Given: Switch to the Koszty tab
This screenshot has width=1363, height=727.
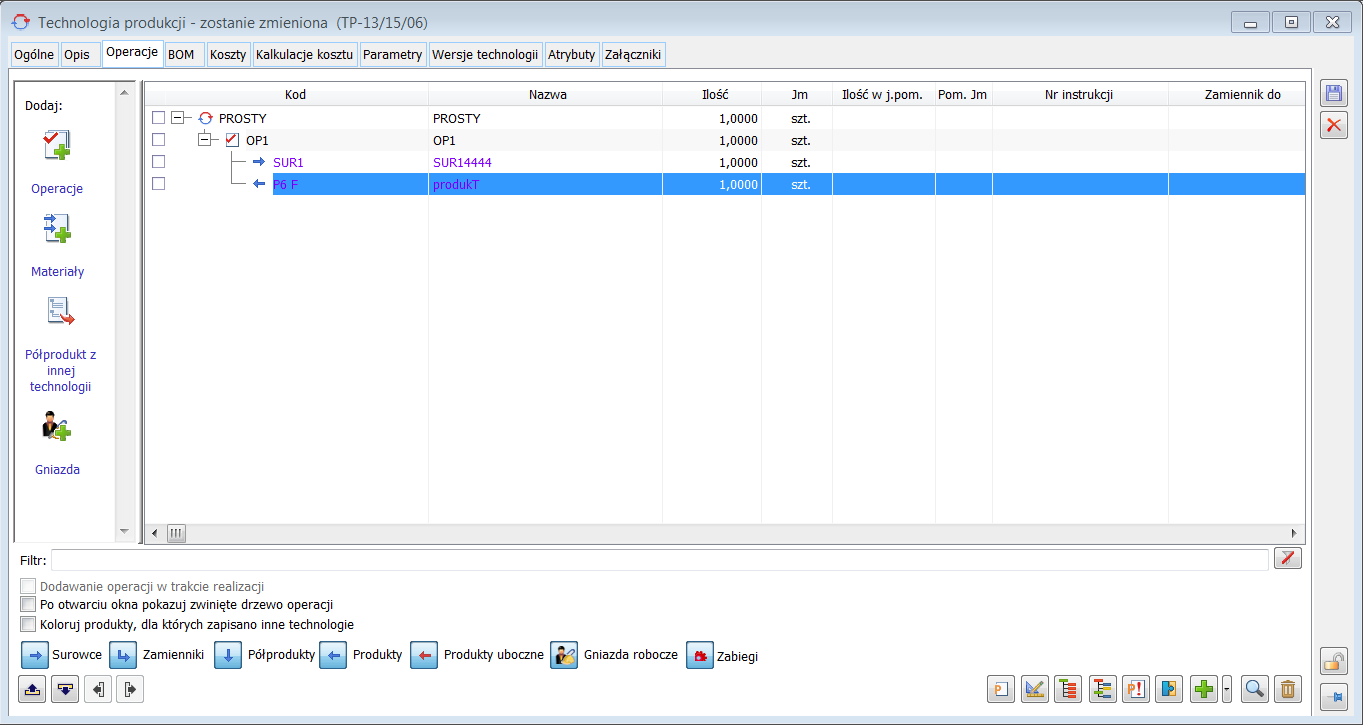Looking at the screenshot, I should [x=228, y=55].
